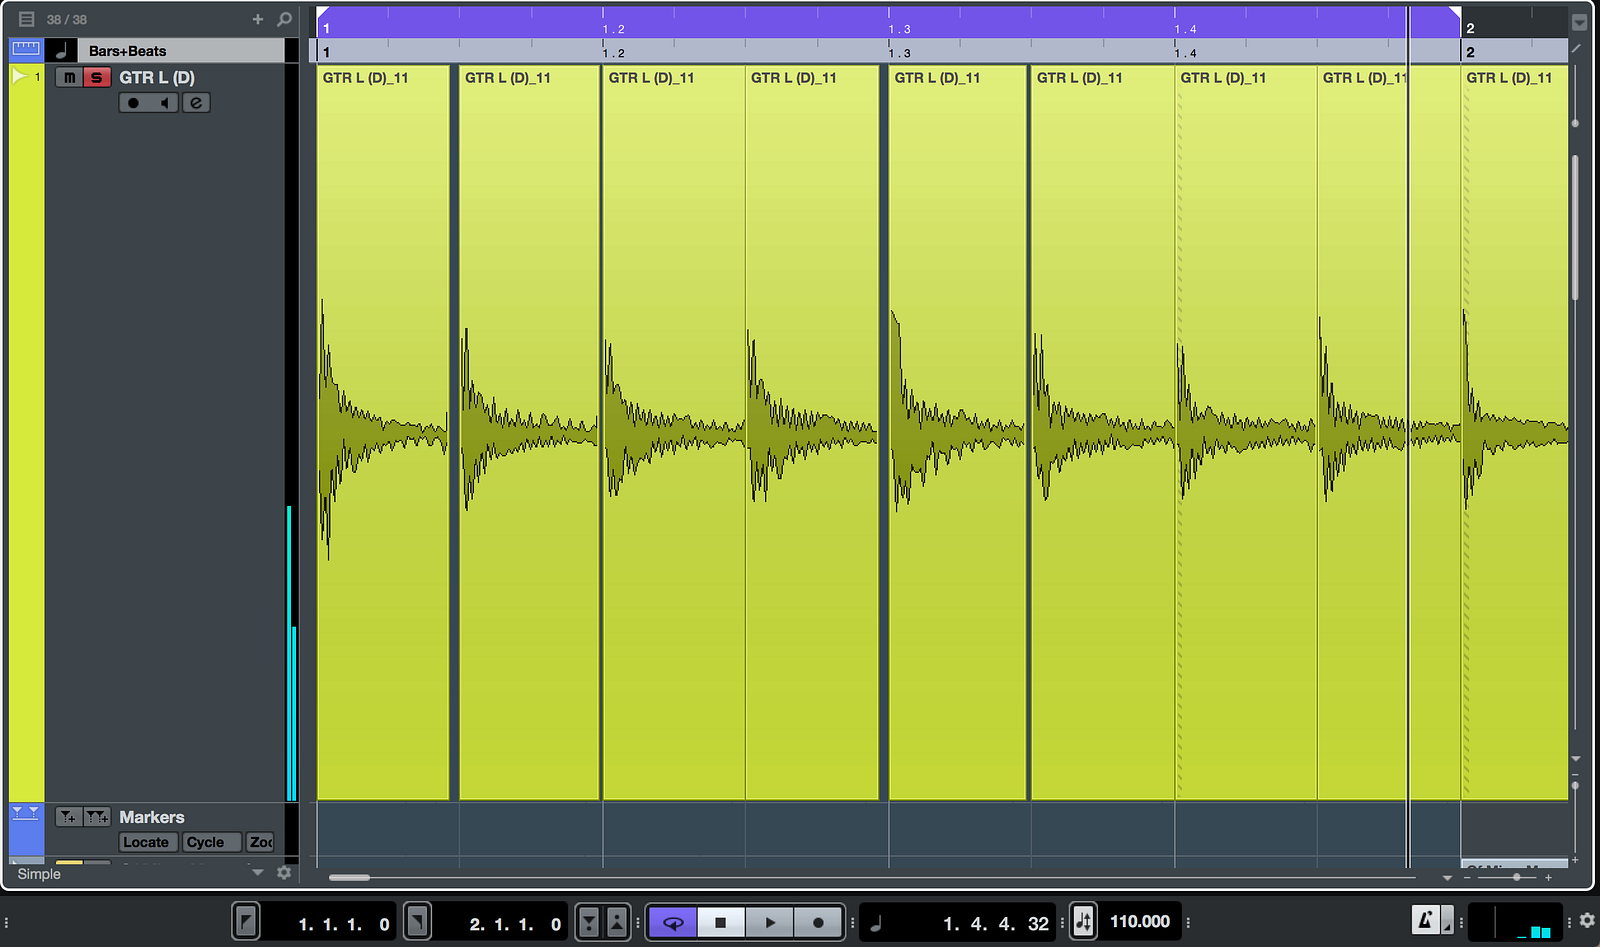Open transport bar setup gear icon
The width and height of the screenshot is (1600, 947).
(x=1587, y=921)
